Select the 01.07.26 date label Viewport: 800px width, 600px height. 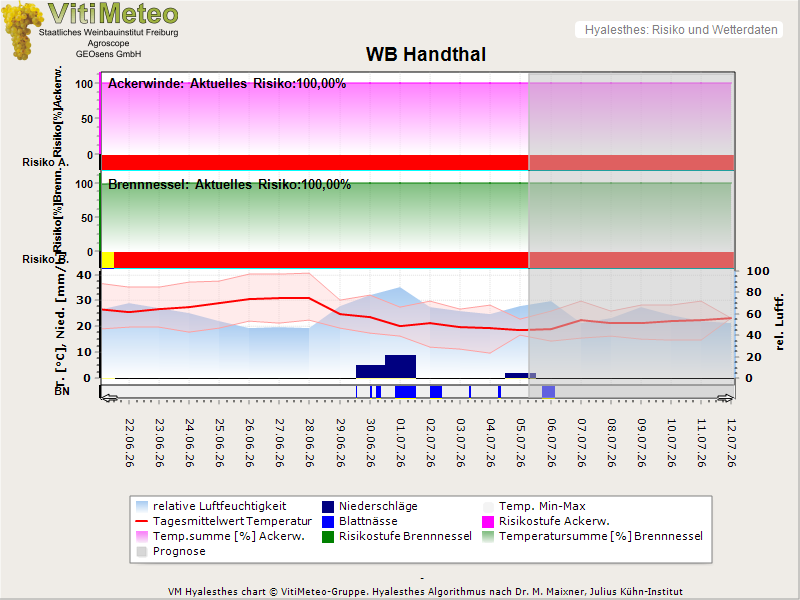coord(401,443)
